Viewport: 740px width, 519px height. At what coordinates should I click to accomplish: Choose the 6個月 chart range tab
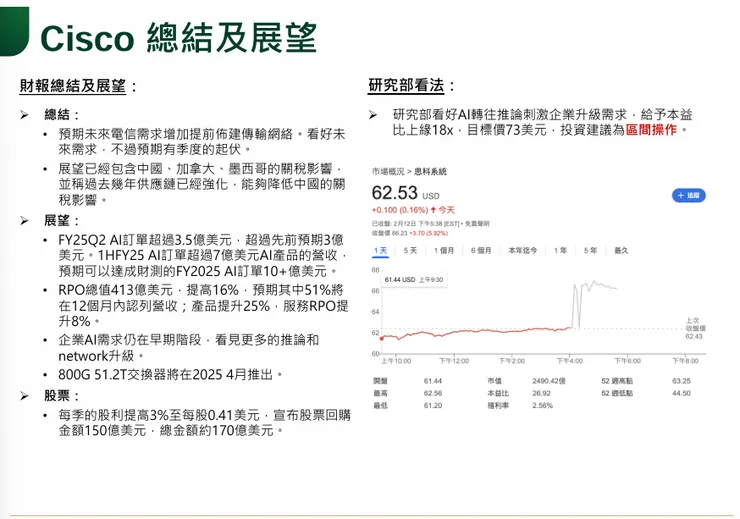click(481, 251)
